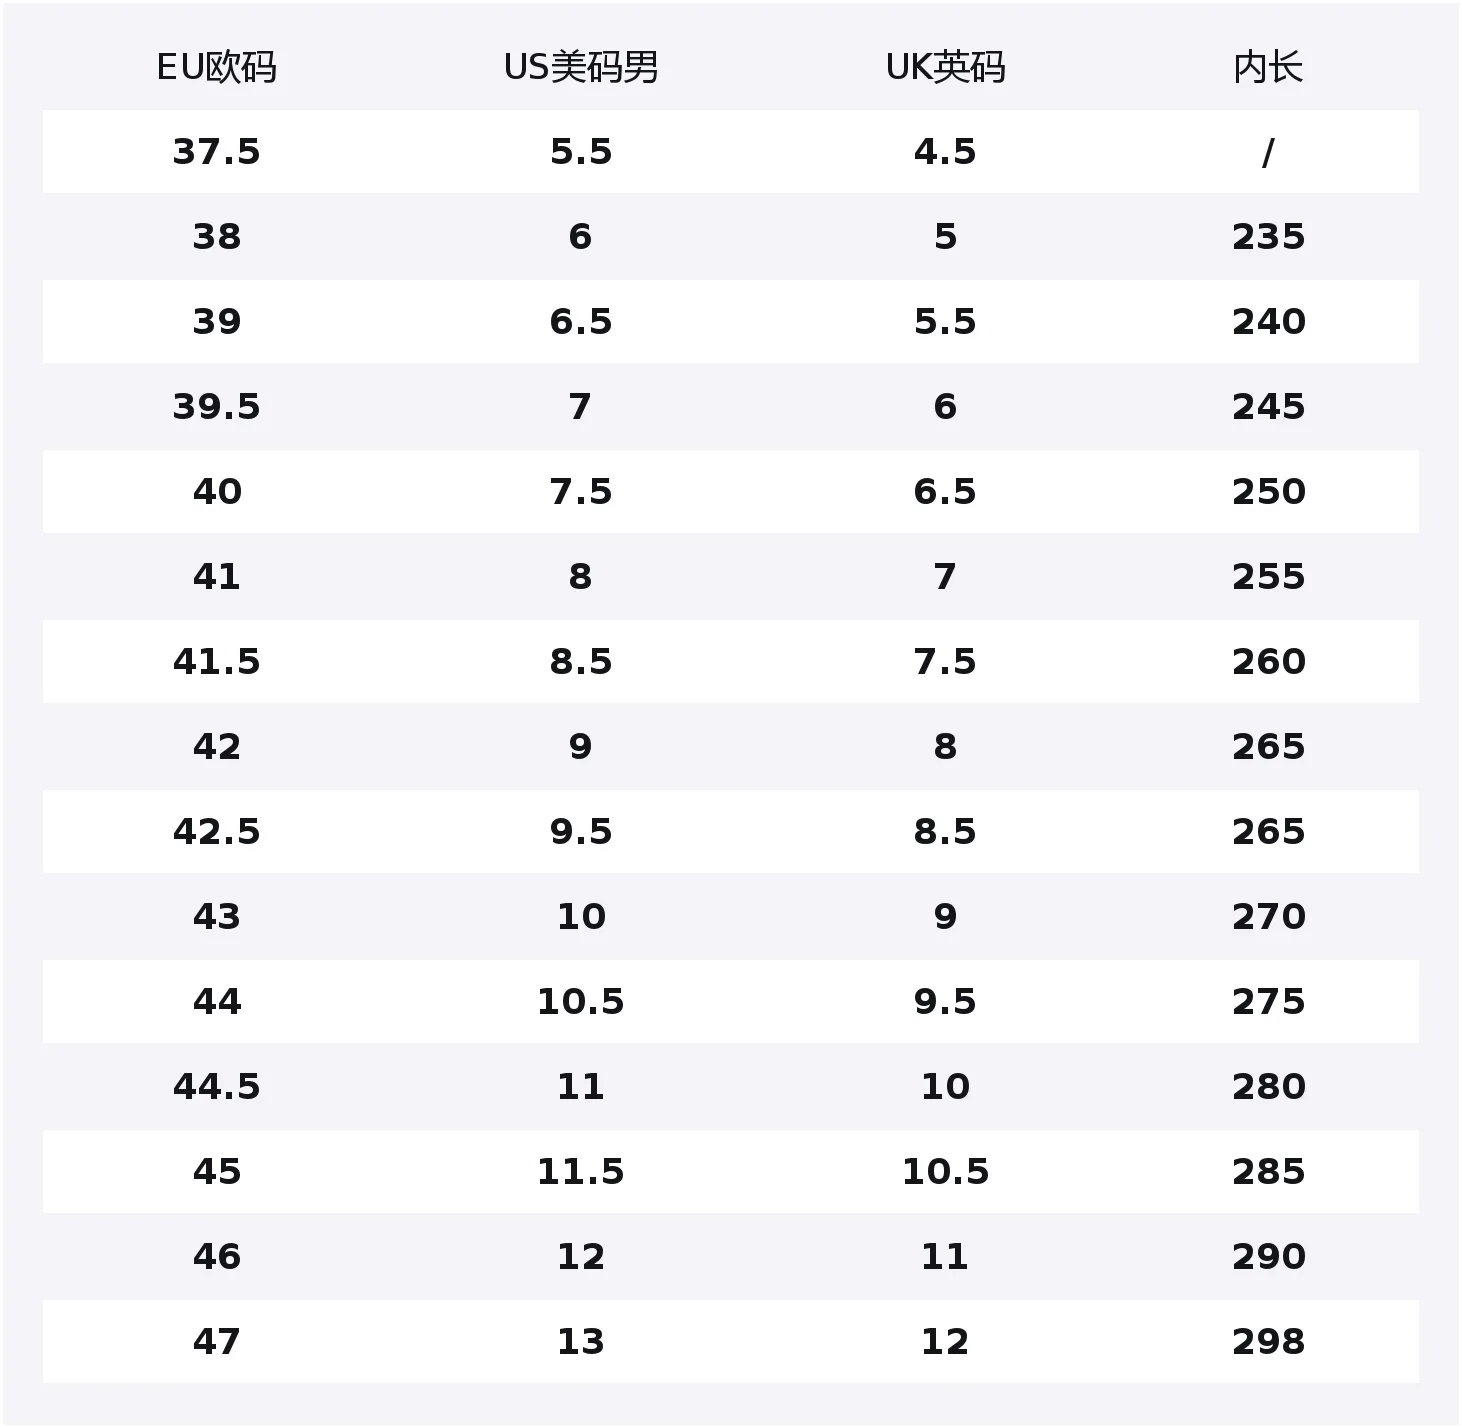The image size is (1462, 1428).
Task: Select EU size 41.5 cell
Action: [216, 662]
